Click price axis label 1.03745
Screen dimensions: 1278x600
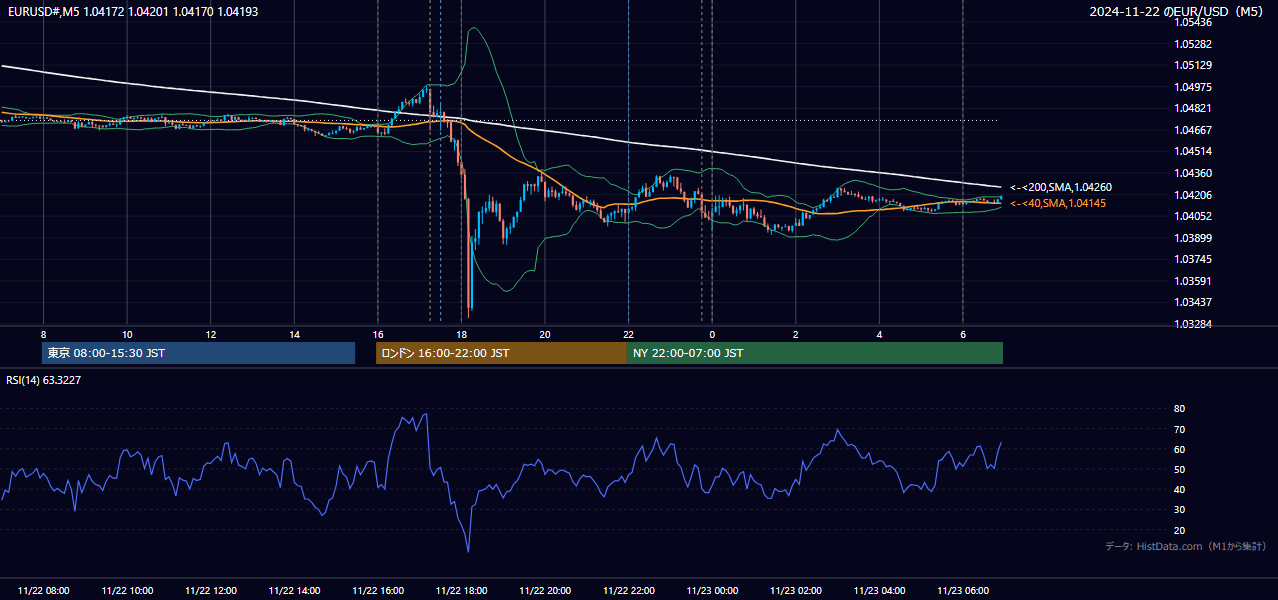1193,260
